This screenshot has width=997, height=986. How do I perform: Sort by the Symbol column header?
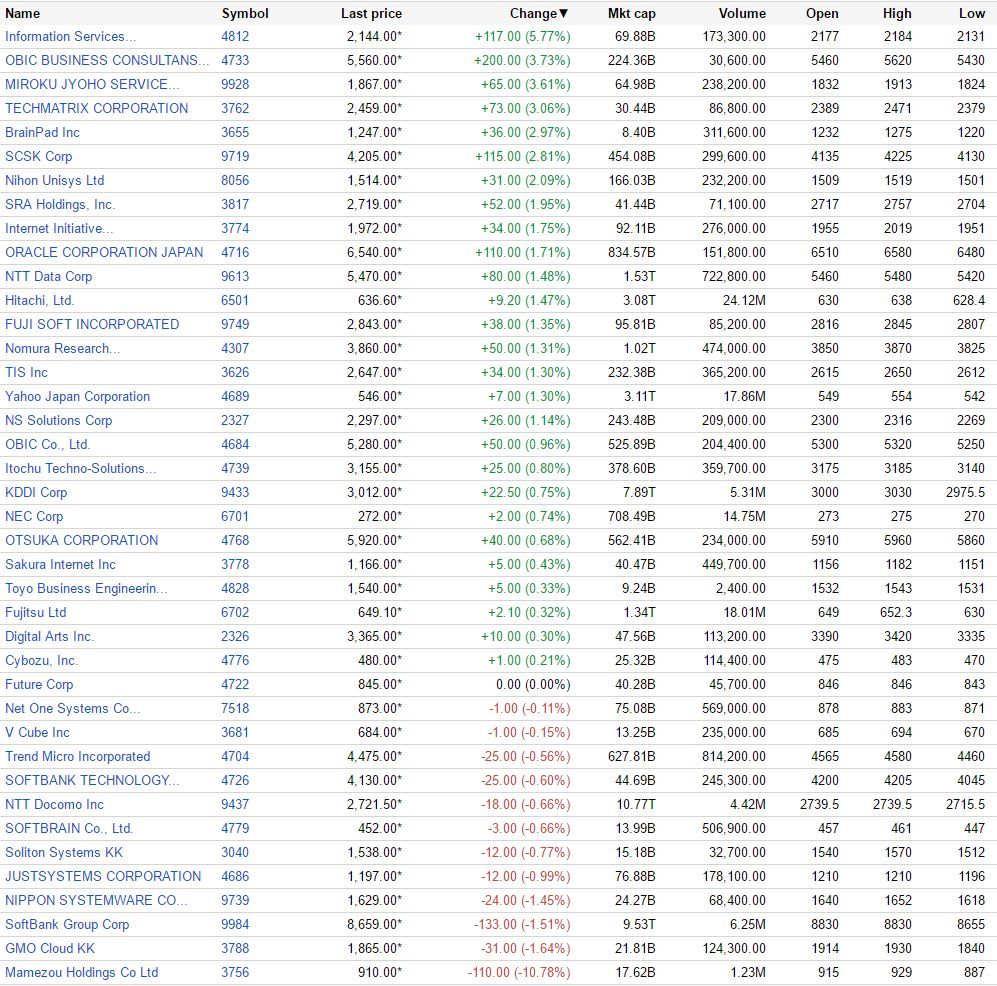245,13
